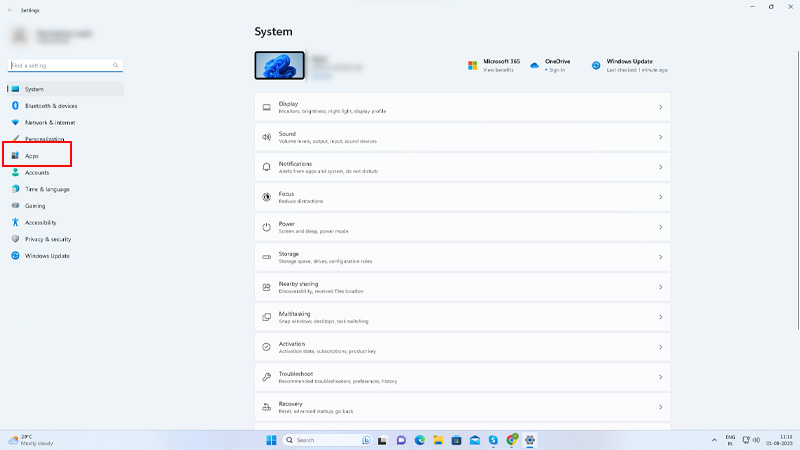This screenshot has width=800, height=450.
Task: Select the Privacy & security shield icon
Action: (x=15, y=239)
